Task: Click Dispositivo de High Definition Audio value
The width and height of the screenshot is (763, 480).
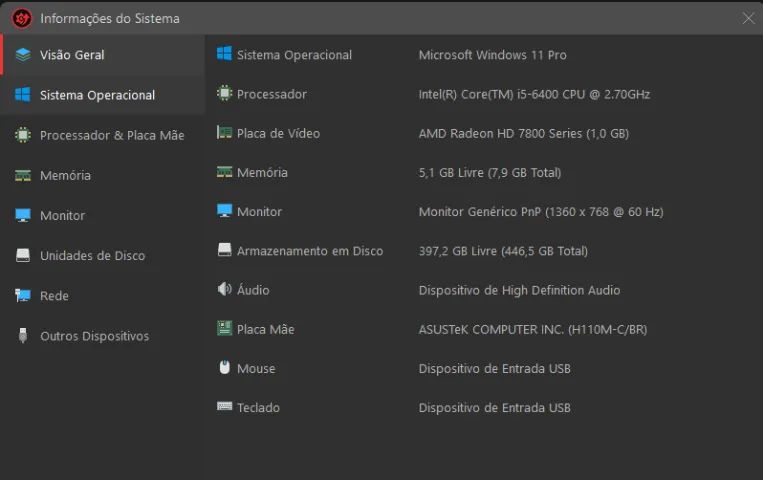Action: pos(519,290)
